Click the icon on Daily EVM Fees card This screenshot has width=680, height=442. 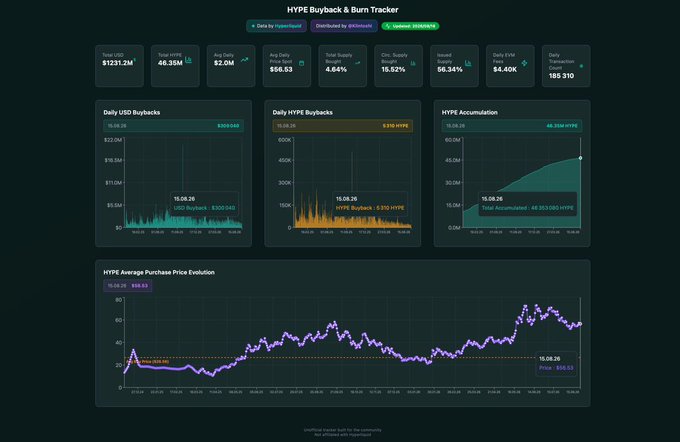point(524,63)
